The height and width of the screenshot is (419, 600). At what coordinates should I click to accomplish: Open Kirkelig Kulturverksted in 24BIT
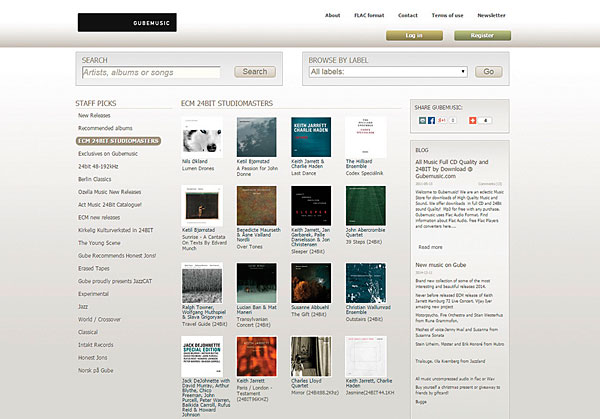tap(116, 230)
